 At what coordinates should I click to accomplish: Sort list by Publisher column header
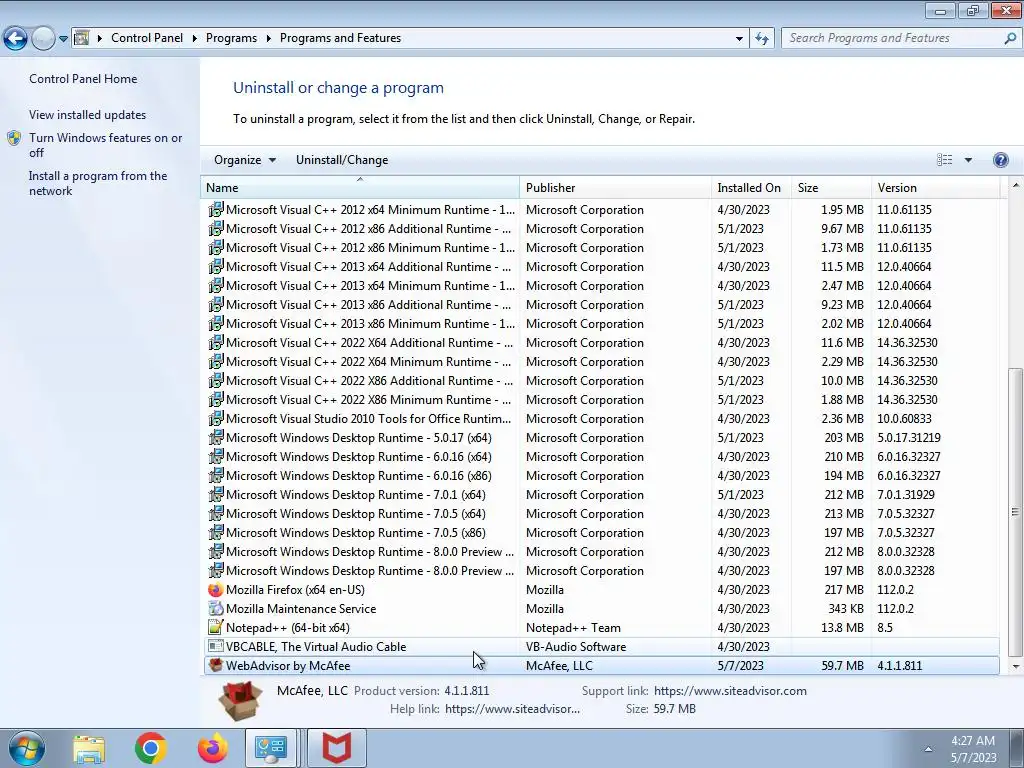[615, 187]
